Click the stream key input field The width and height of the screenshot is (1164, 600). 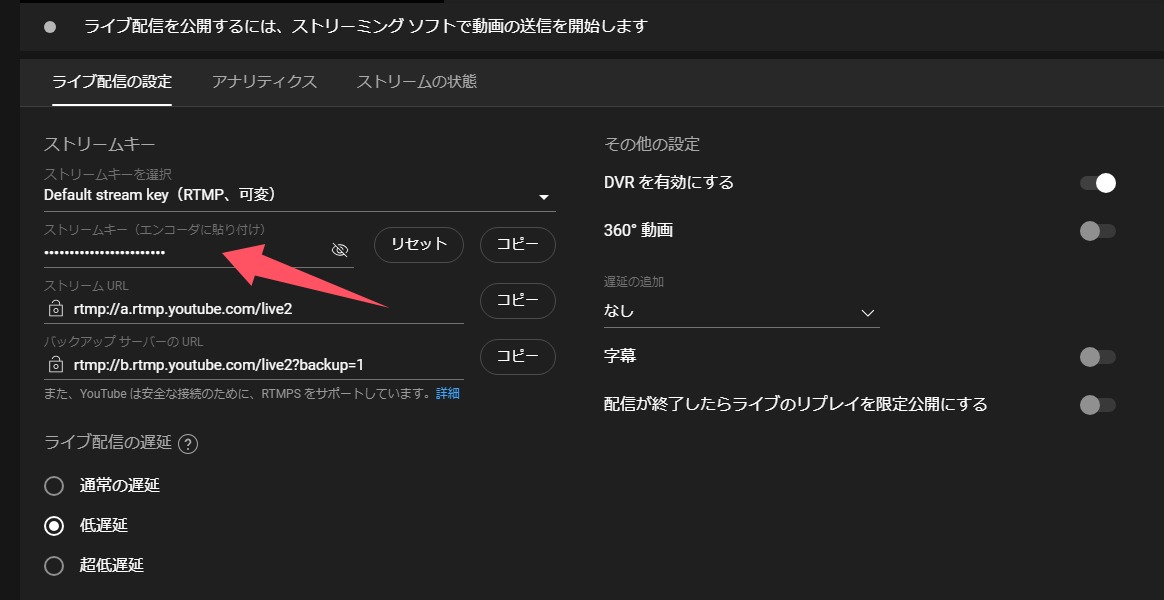(150, 249)
